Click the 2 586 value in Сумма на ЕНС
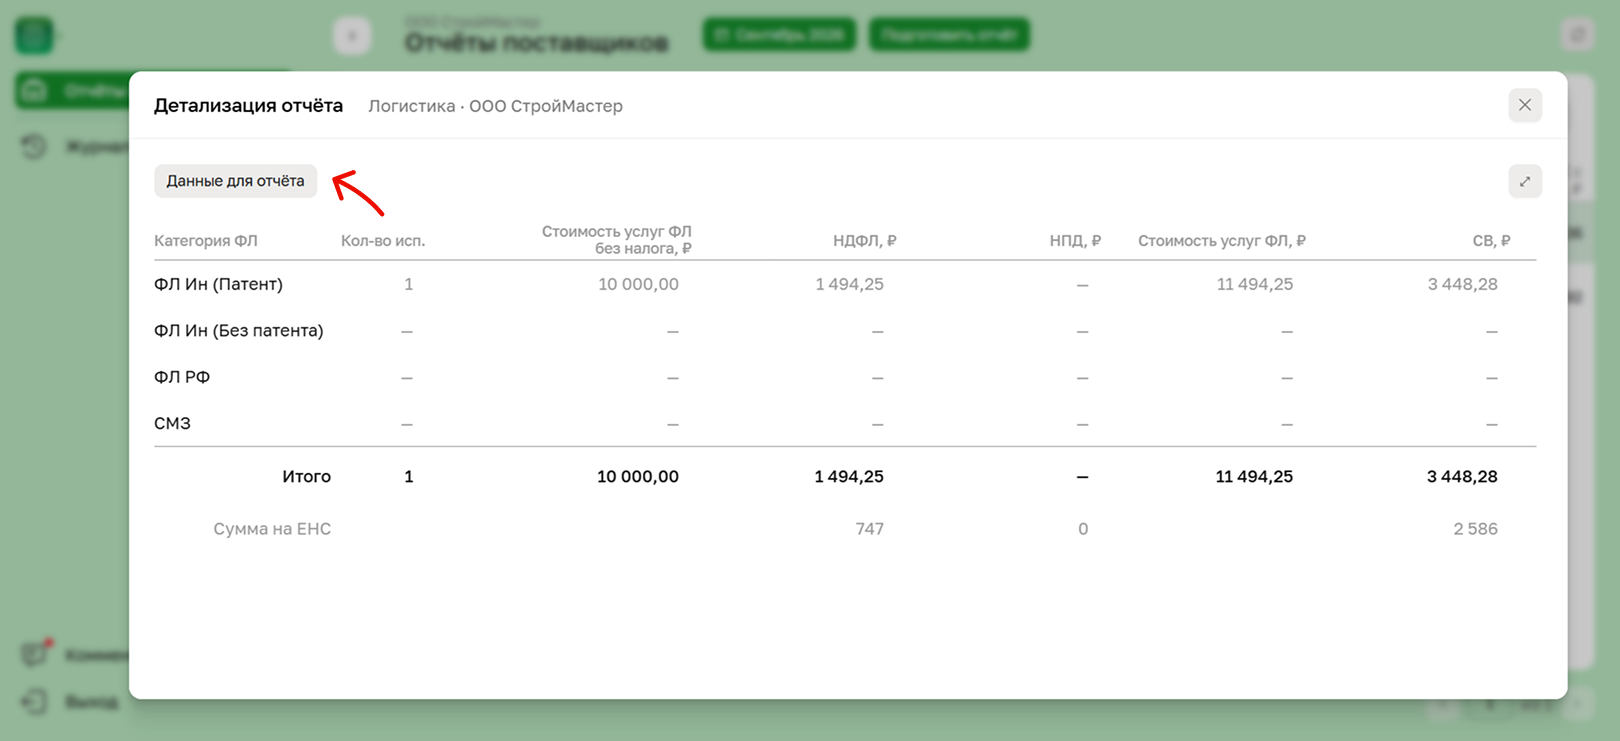Screen dimensions: 1620x741 1475,528
